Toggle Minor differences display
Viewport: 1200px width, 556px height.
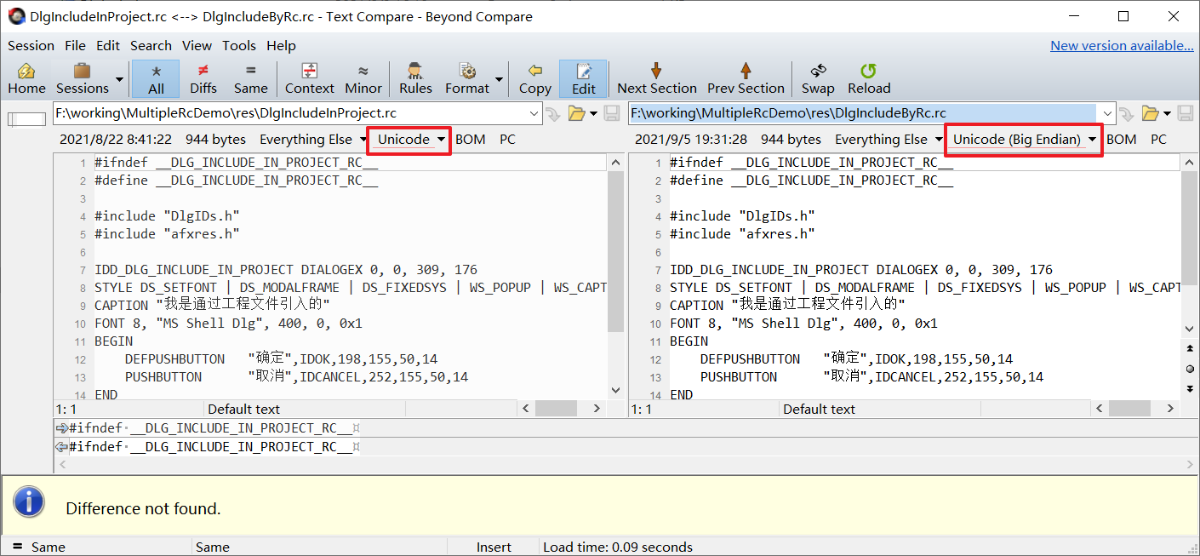363,79
